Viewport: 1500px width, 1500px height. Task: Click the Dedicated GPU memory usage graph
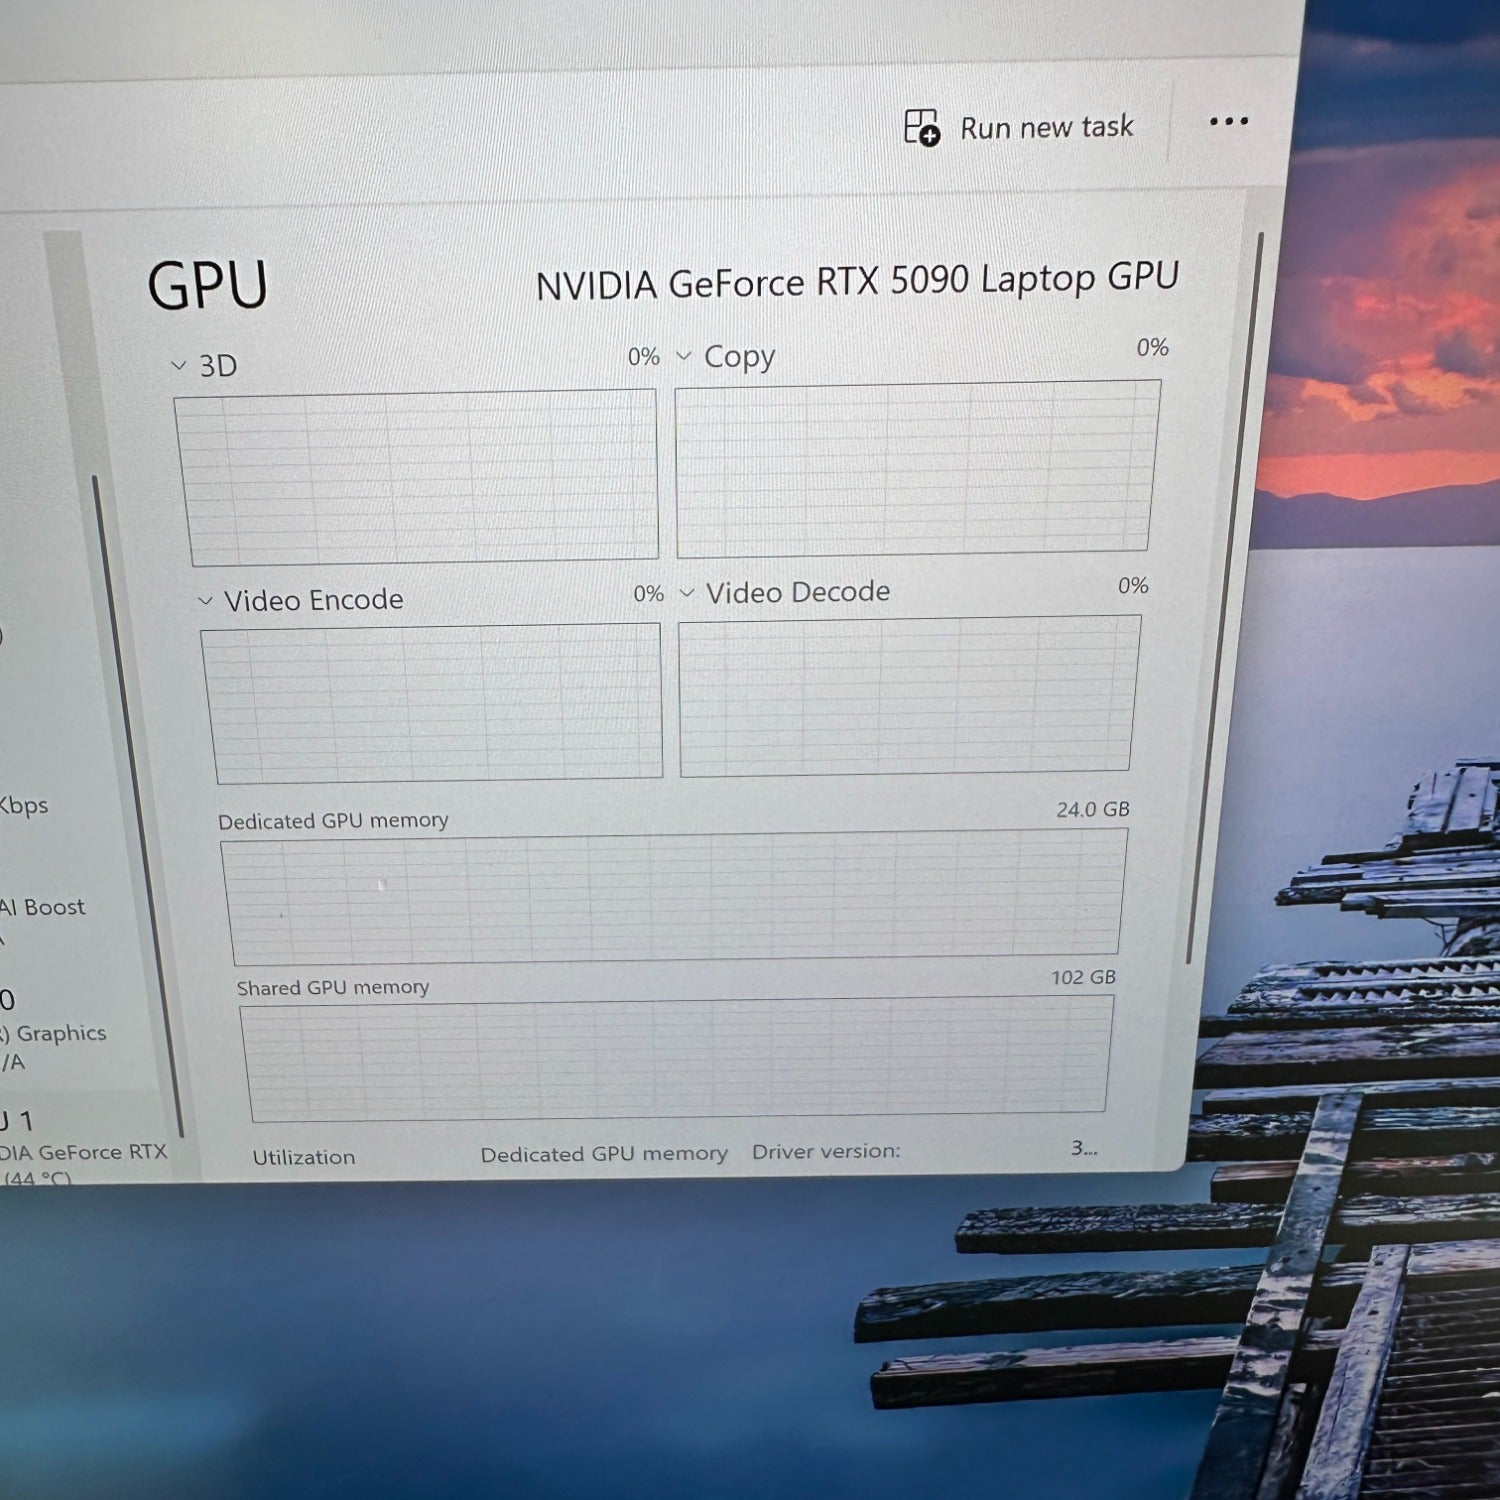(674, 896)
